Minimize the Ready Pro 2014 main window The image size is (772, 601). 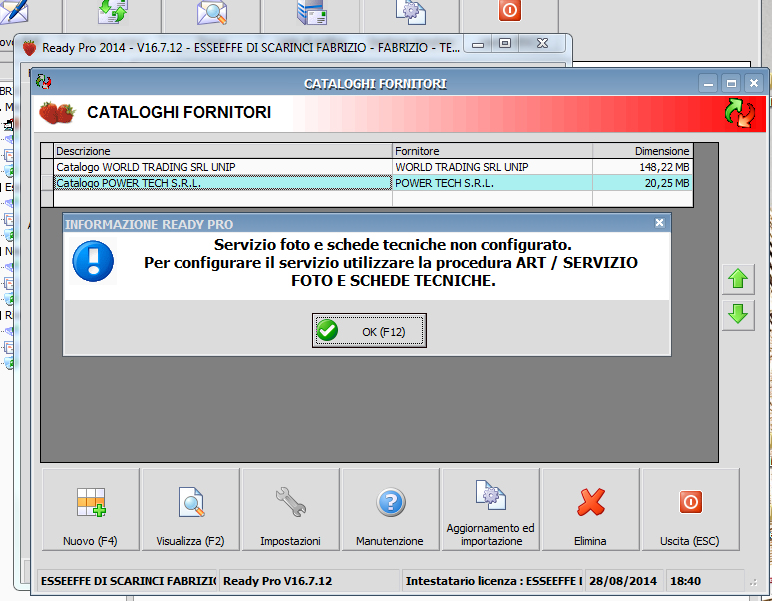pyautogui.click(x=478, y=44)
